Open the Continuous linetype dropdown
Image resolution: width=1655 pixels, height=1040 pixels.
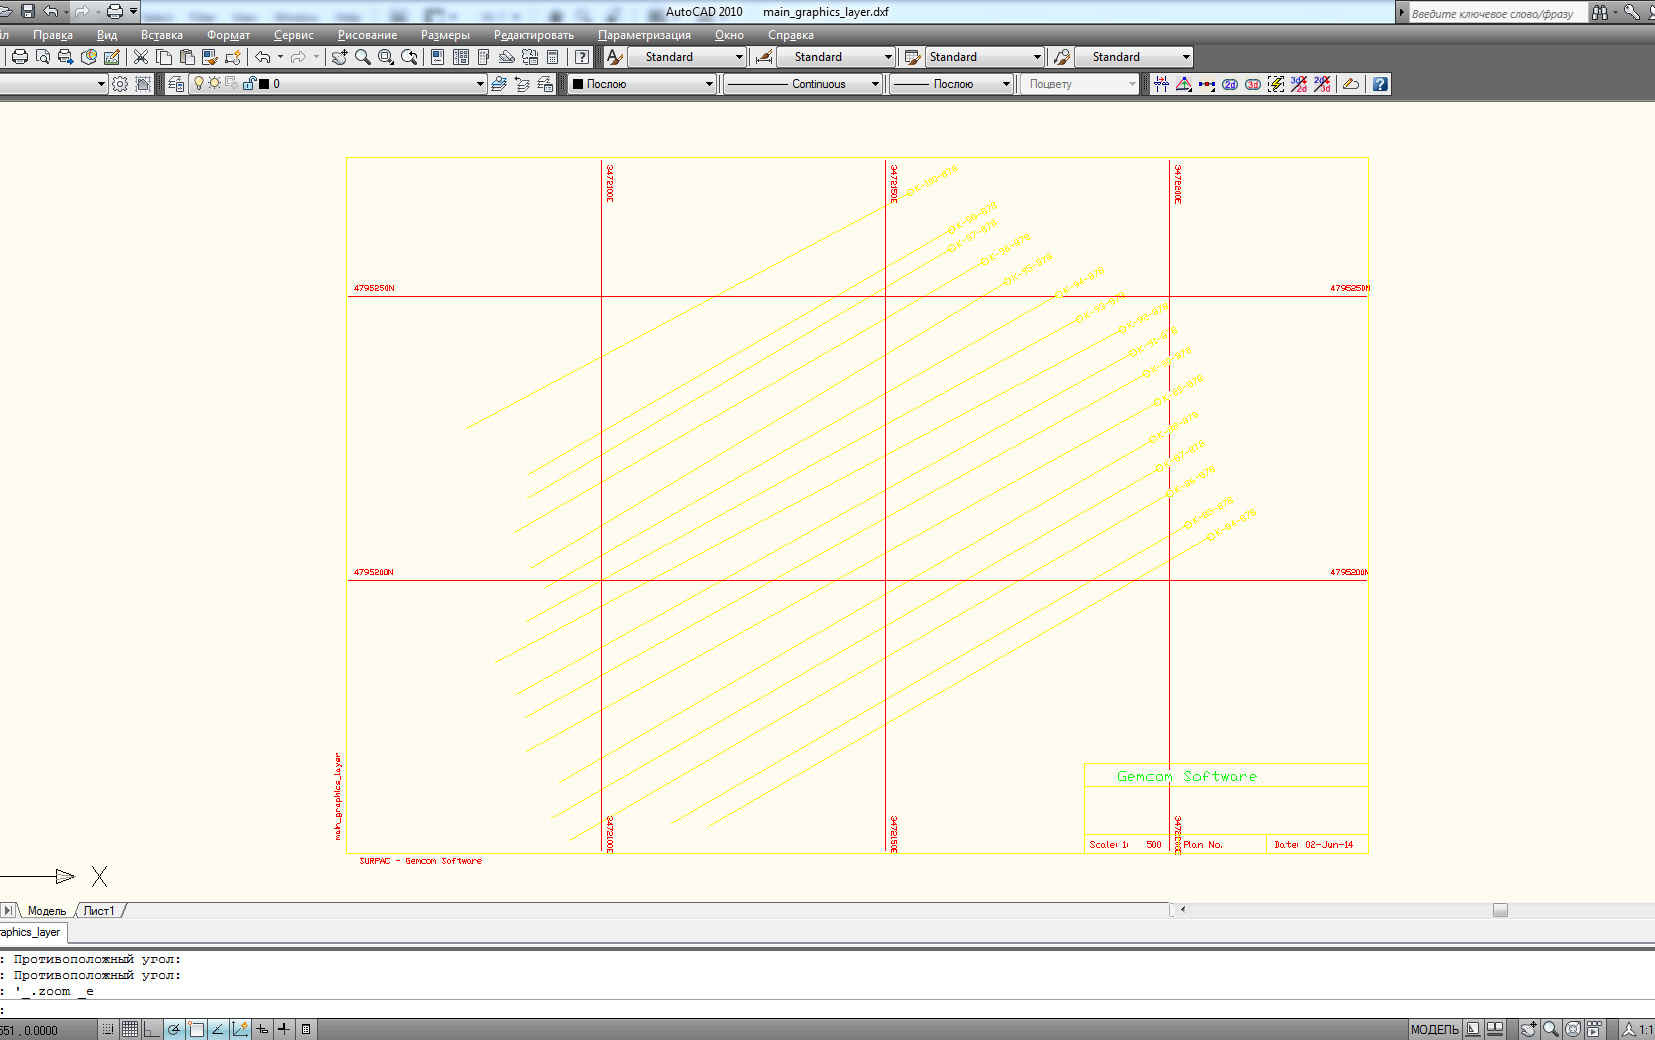click(x=802, y=84)
